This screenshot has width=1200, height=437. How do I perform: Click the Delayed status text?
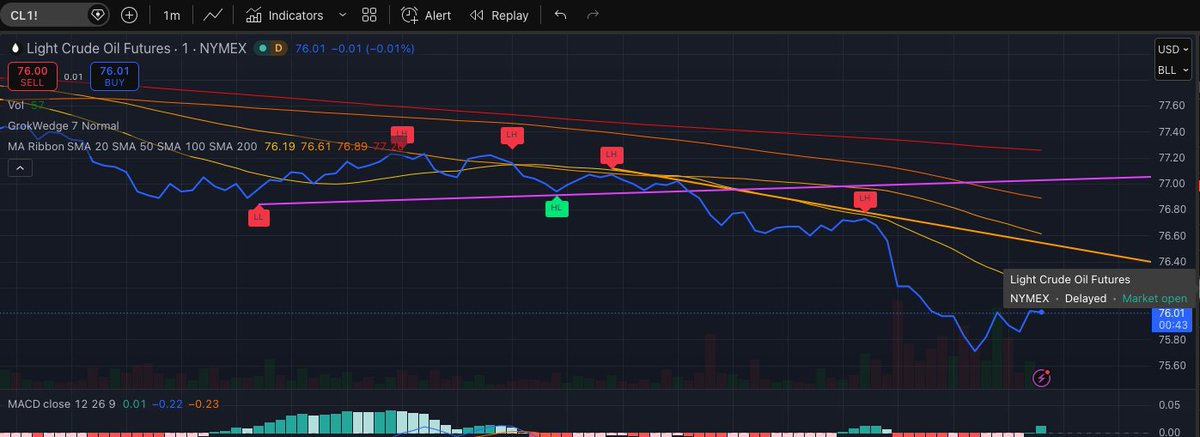(1086, 299)
